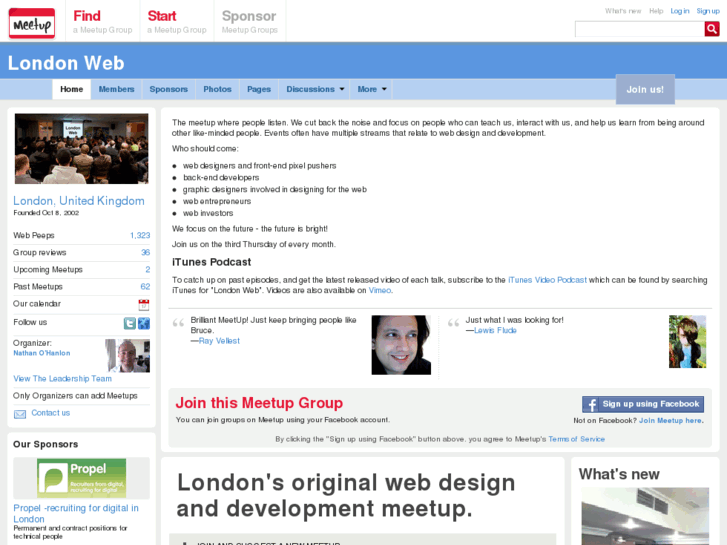Click the Contact us link
This screenshot has height=545, width=727.
click(51, 413)
